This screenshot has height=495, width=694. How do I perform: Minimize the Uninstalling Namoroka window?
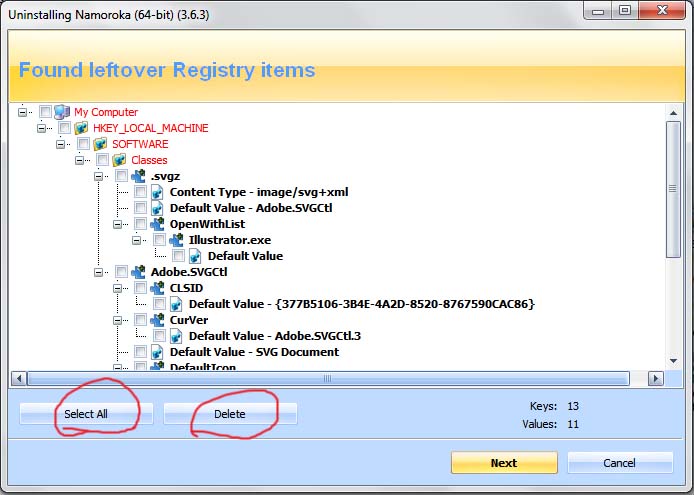click(598, 10)
